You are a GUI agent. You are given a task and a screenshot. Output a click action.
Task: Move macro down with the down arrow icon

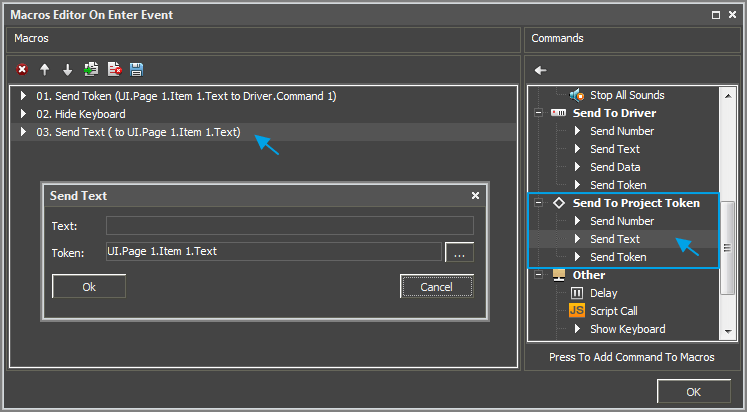point(68,70)
